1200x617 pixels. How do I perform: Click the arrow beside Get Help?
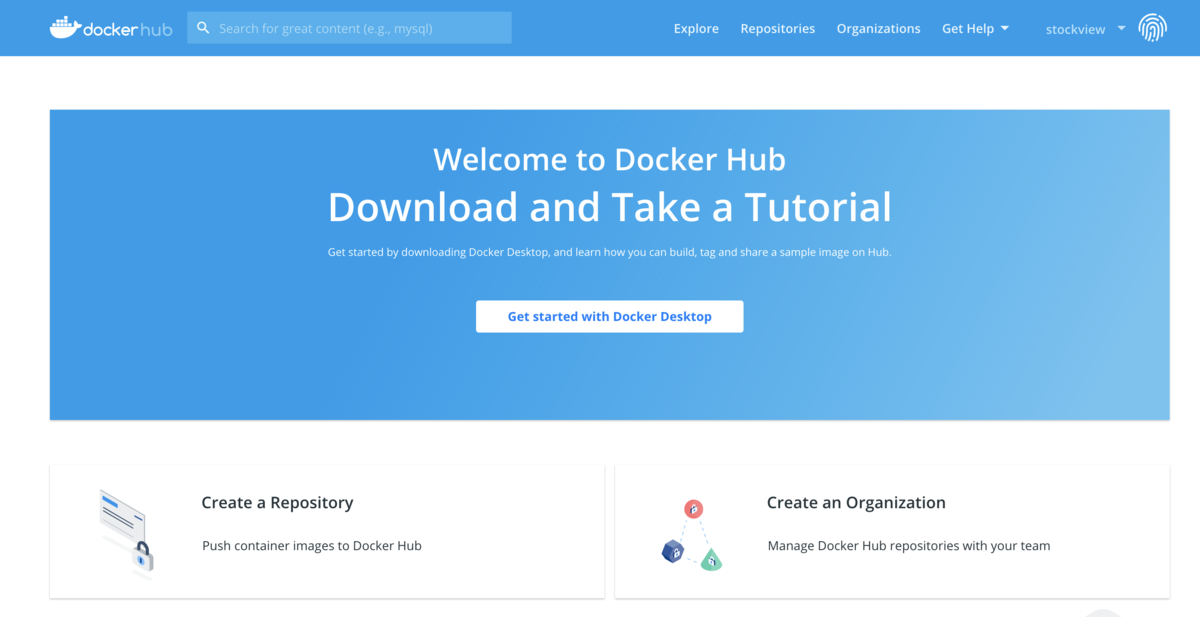[x=1005, y=29]
